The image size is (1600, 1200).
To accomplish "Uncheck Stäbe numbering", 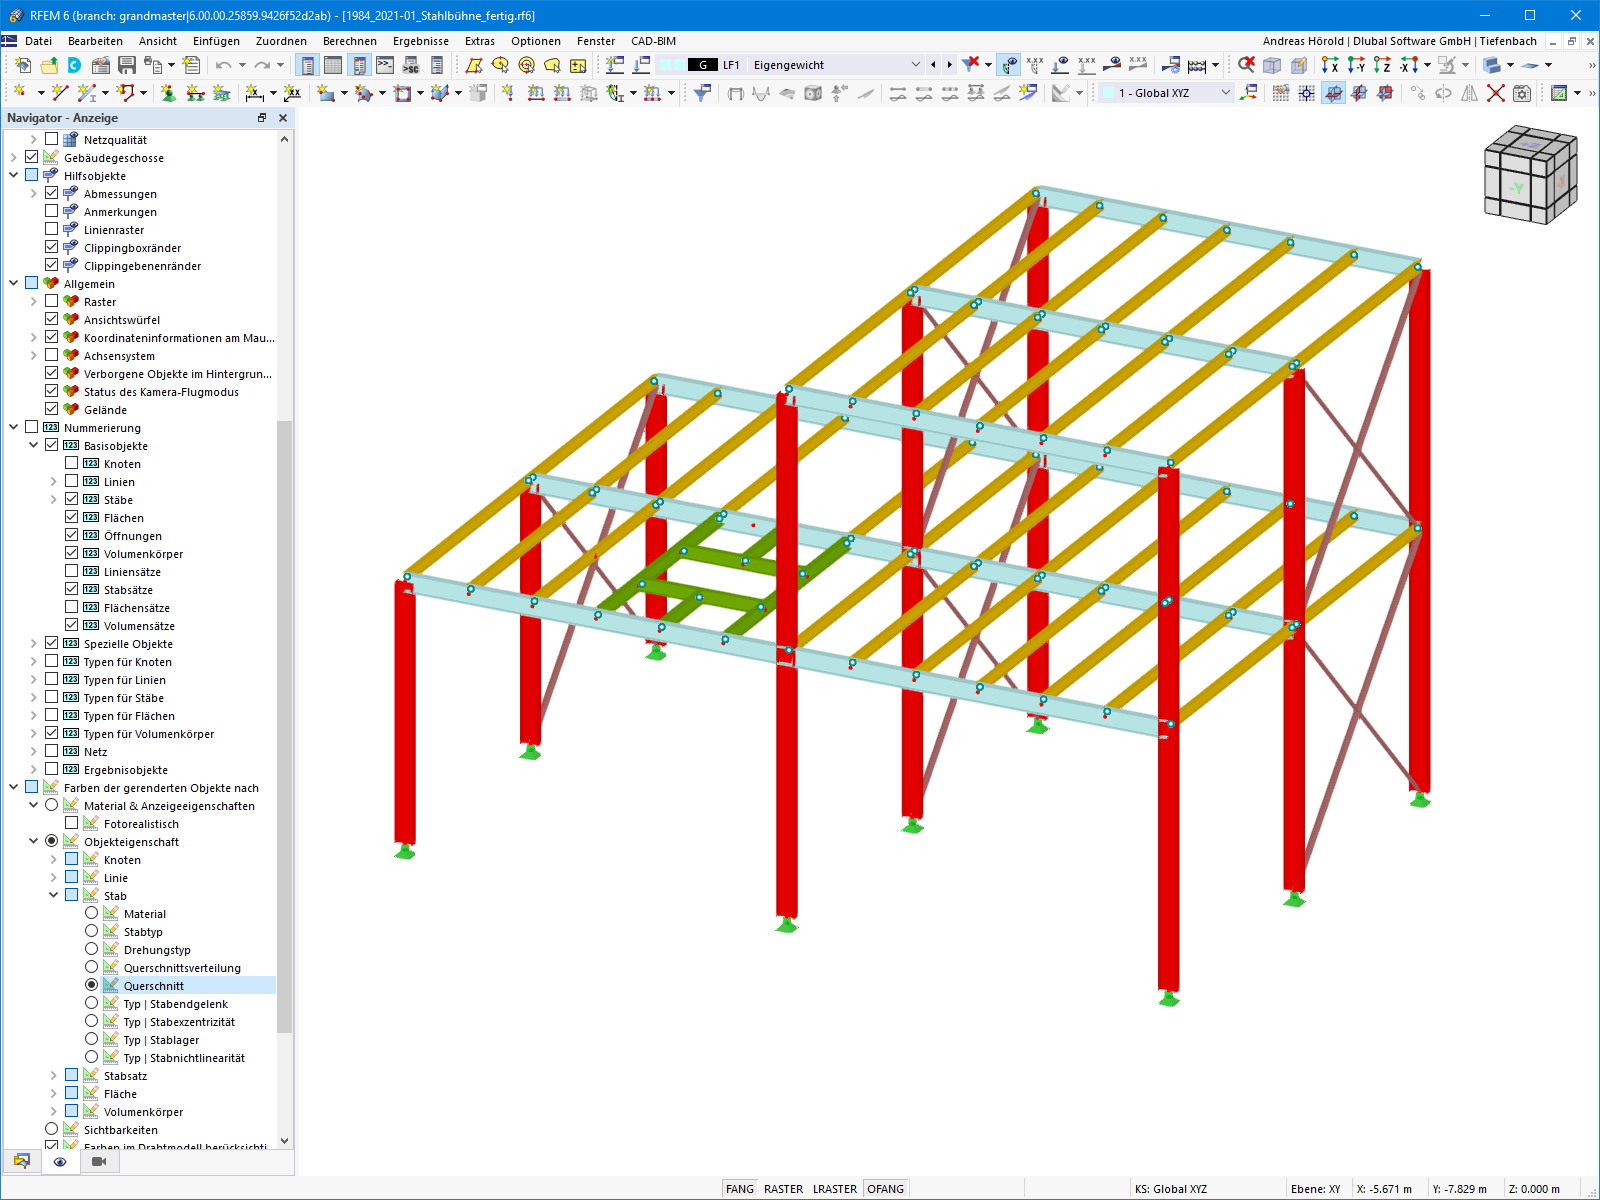I will click(x=72, y=499).
